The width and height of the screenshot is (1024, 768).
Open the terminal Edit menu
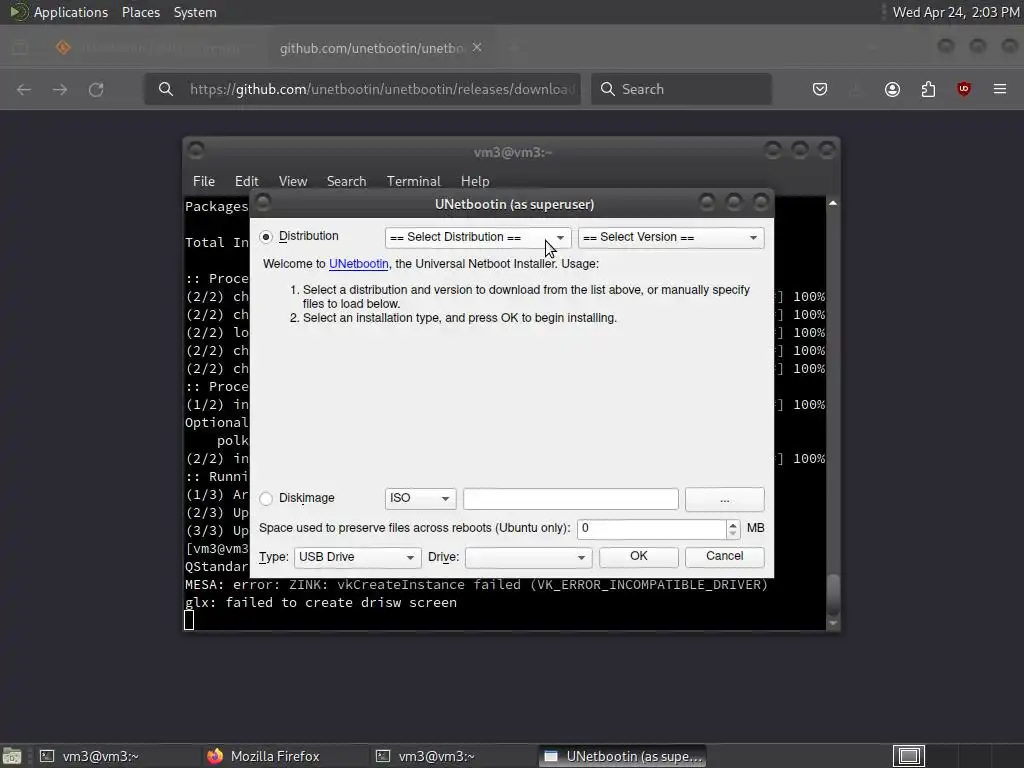pyautogui.click(x=246, y=182)
